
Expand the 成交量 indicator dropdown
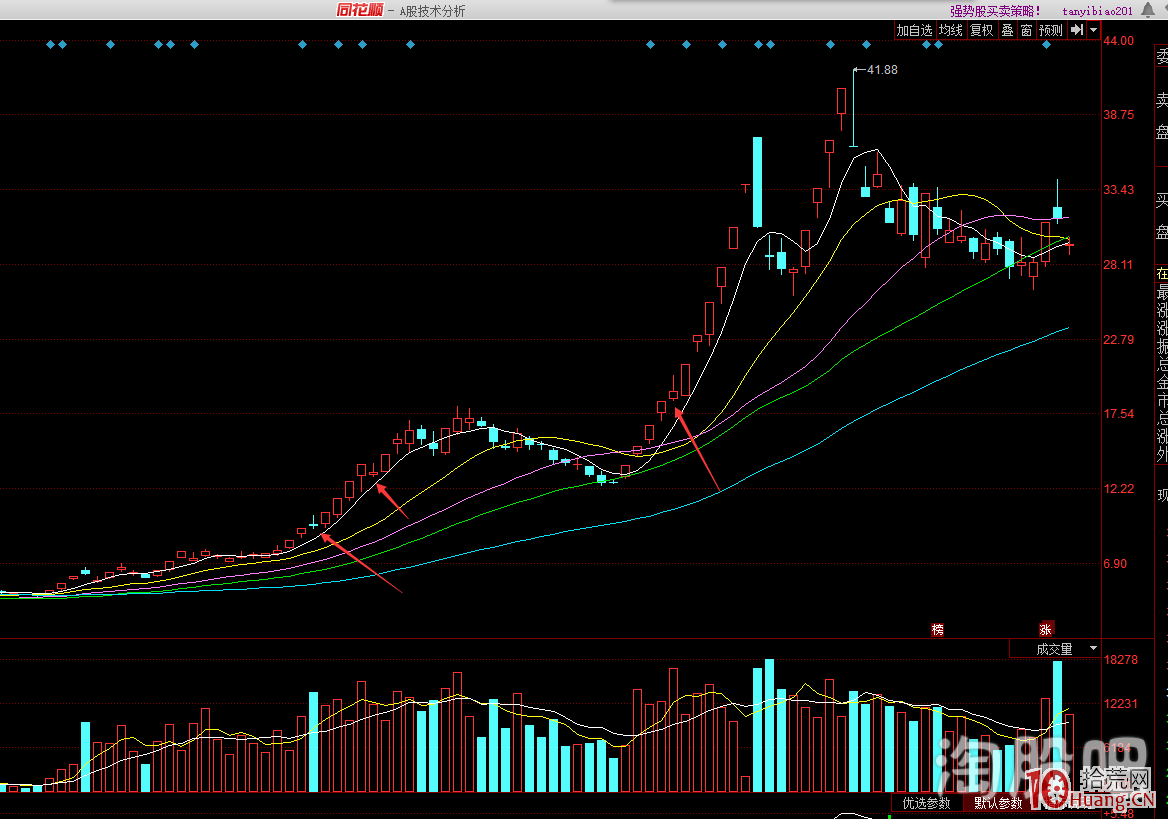(1093, 649)
